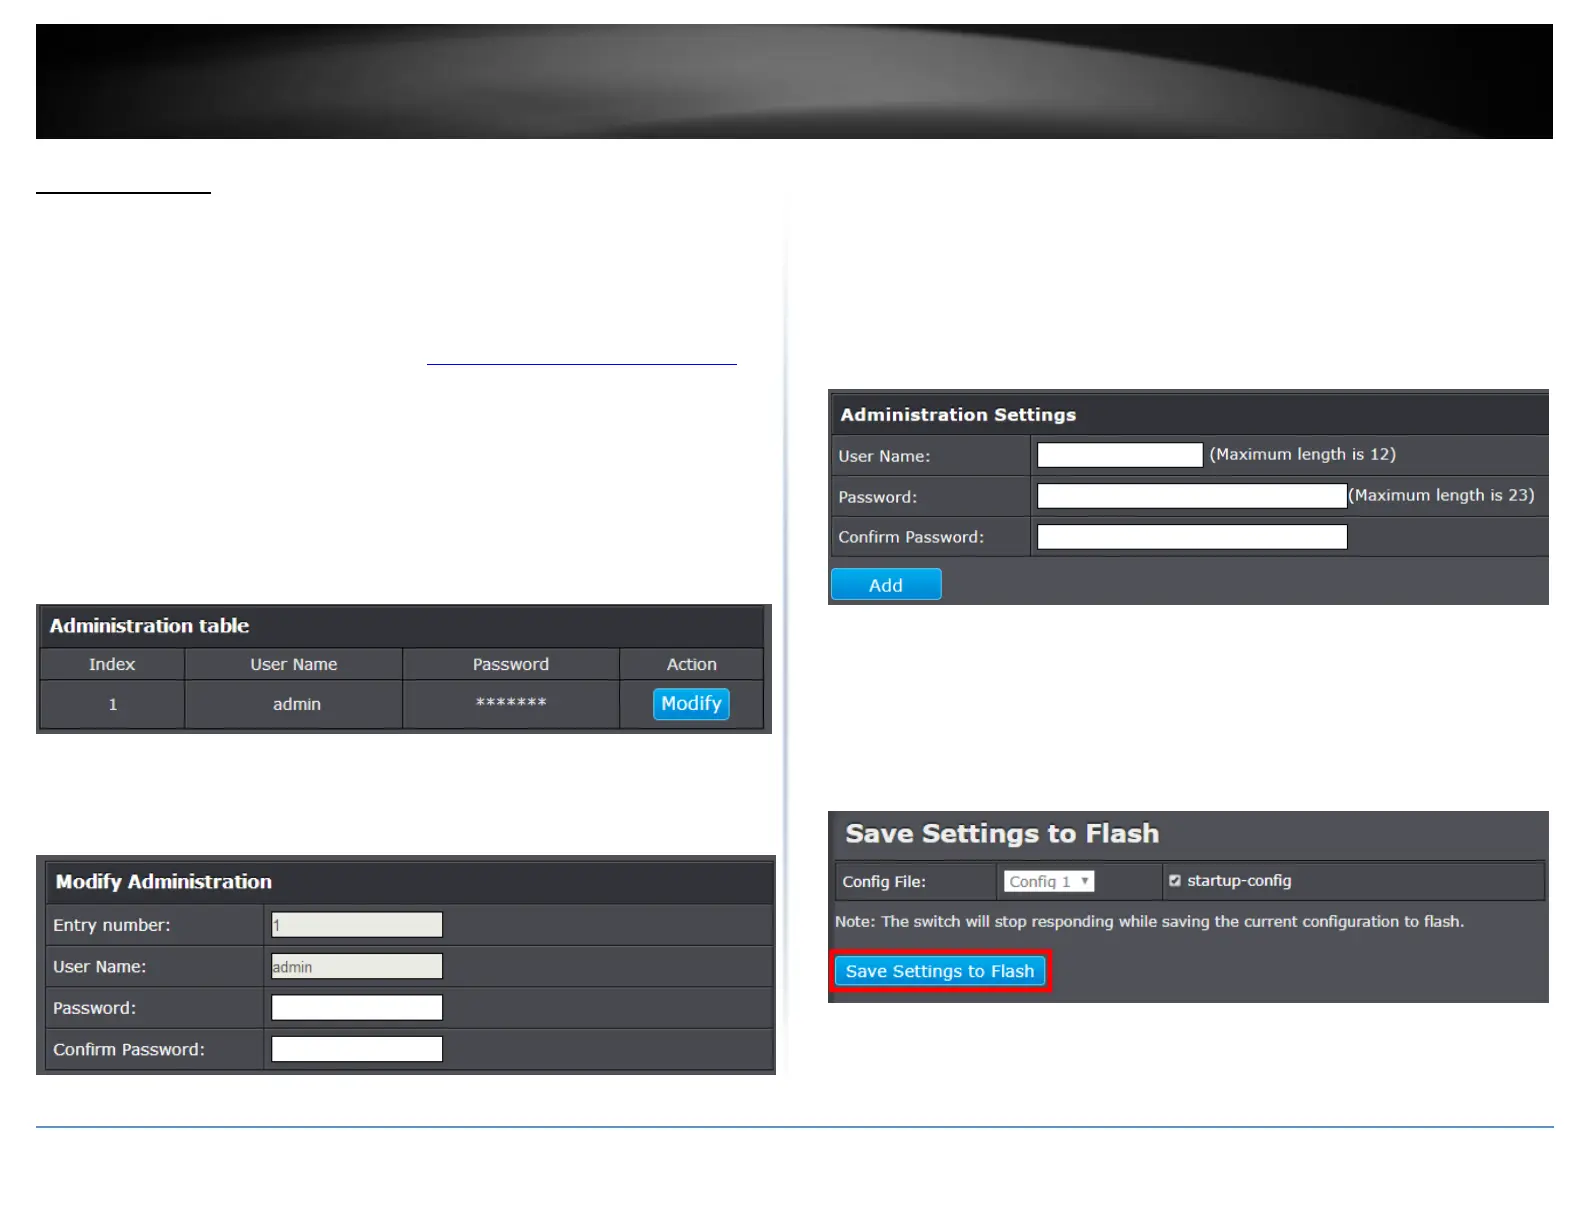Click the masked password ******* cell
This screenshot has height=1224, width=1584.
[511, 703]
